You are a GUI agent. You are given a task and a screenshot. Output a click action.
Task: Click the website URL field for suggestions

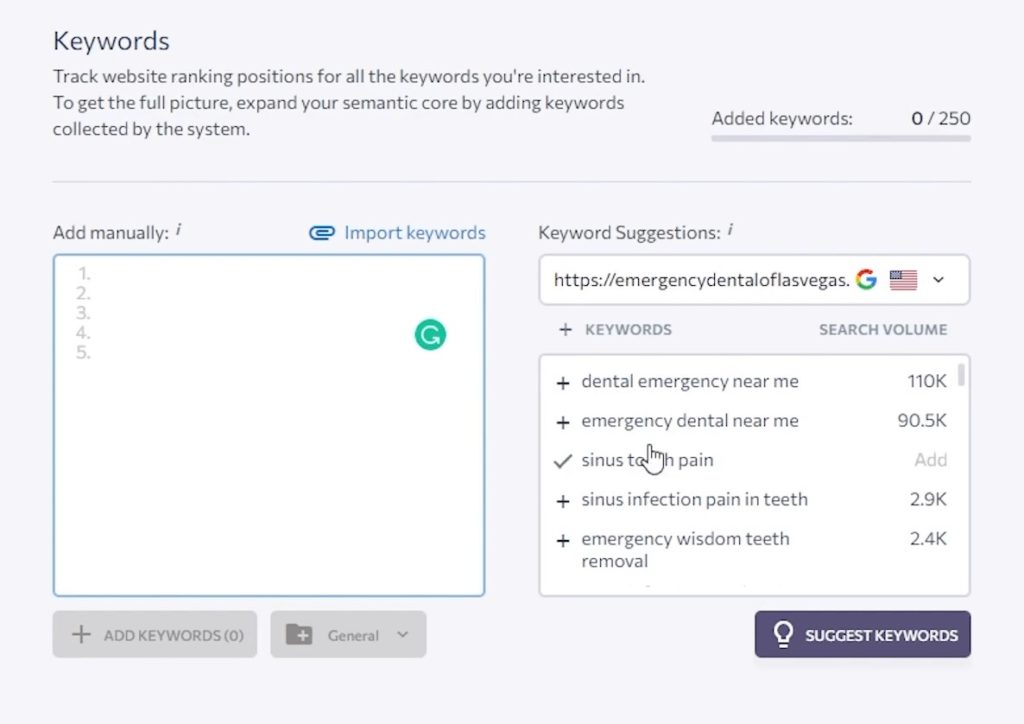coord(701,279)
